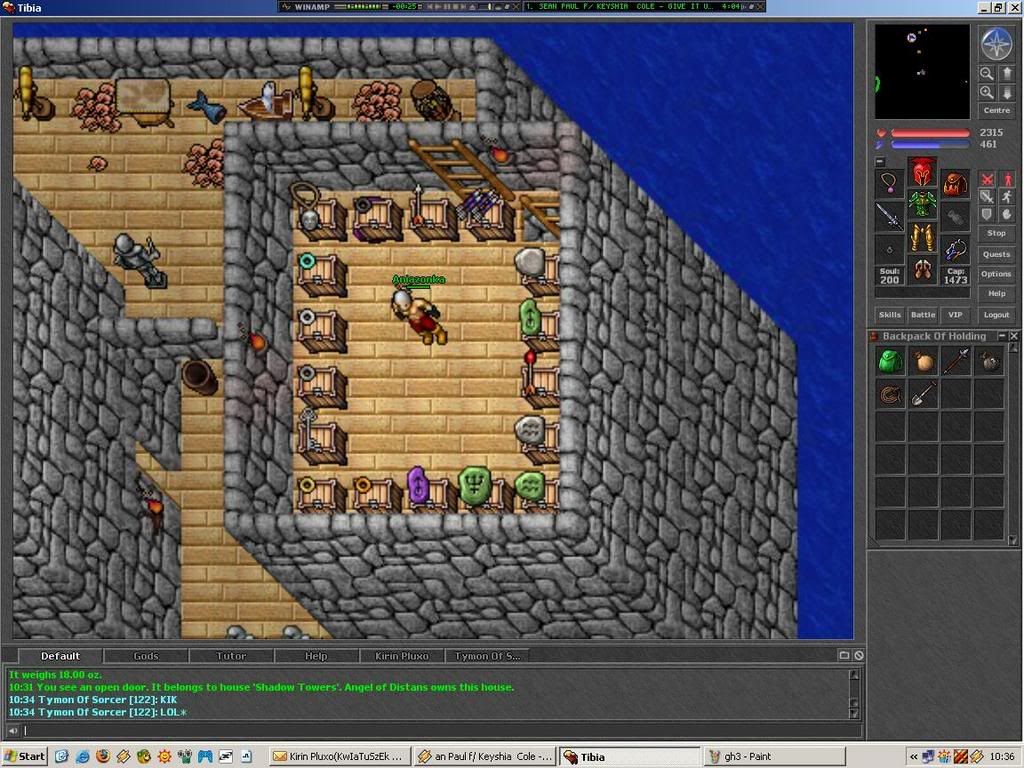
Task: Select the golden legs slot
Action: [922, 236]
